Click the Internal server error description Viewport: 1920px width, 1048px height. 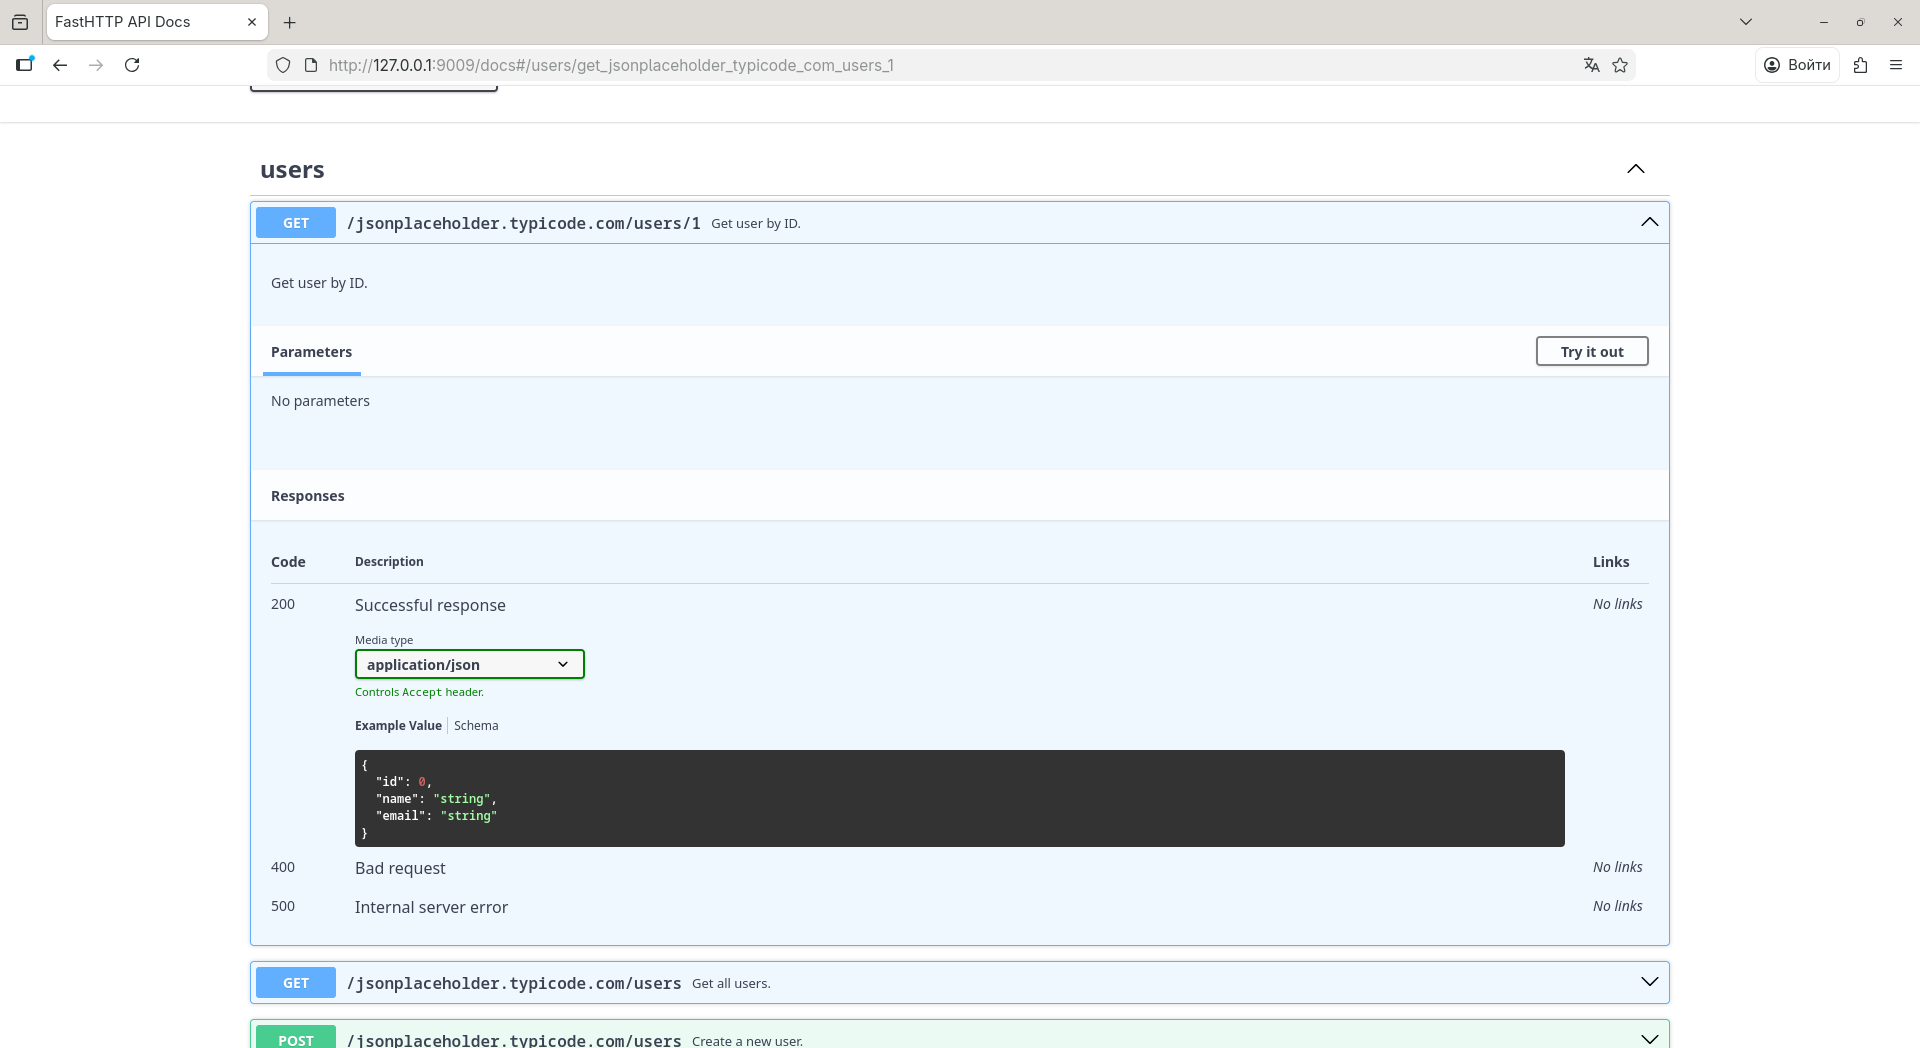click(431, 907)
